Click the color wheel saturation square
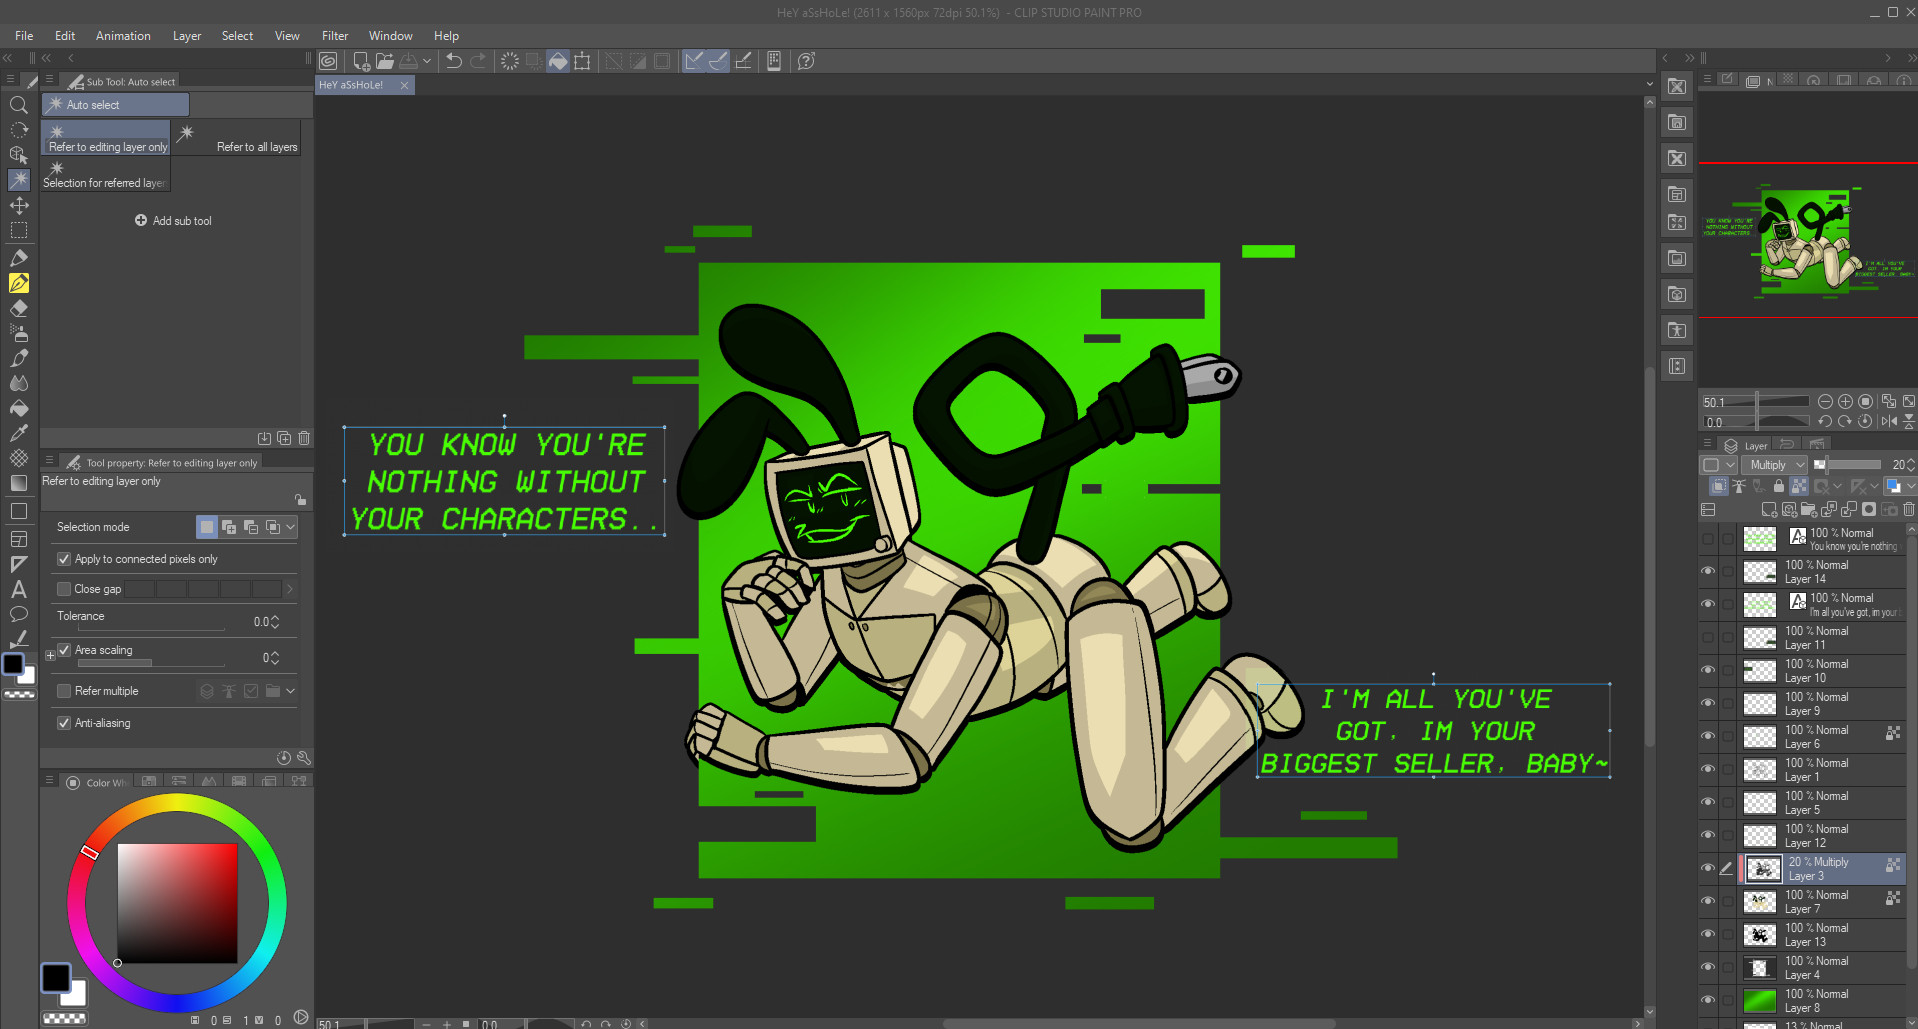The width and height of the screenshot is (1918, 1029). [177, 903]
